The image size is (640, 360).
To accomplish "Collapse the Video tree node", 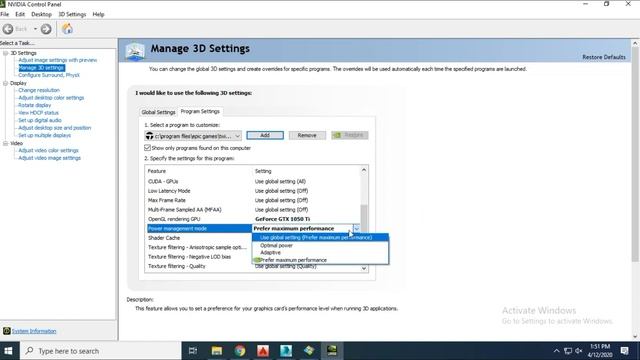I will [5, 144].
